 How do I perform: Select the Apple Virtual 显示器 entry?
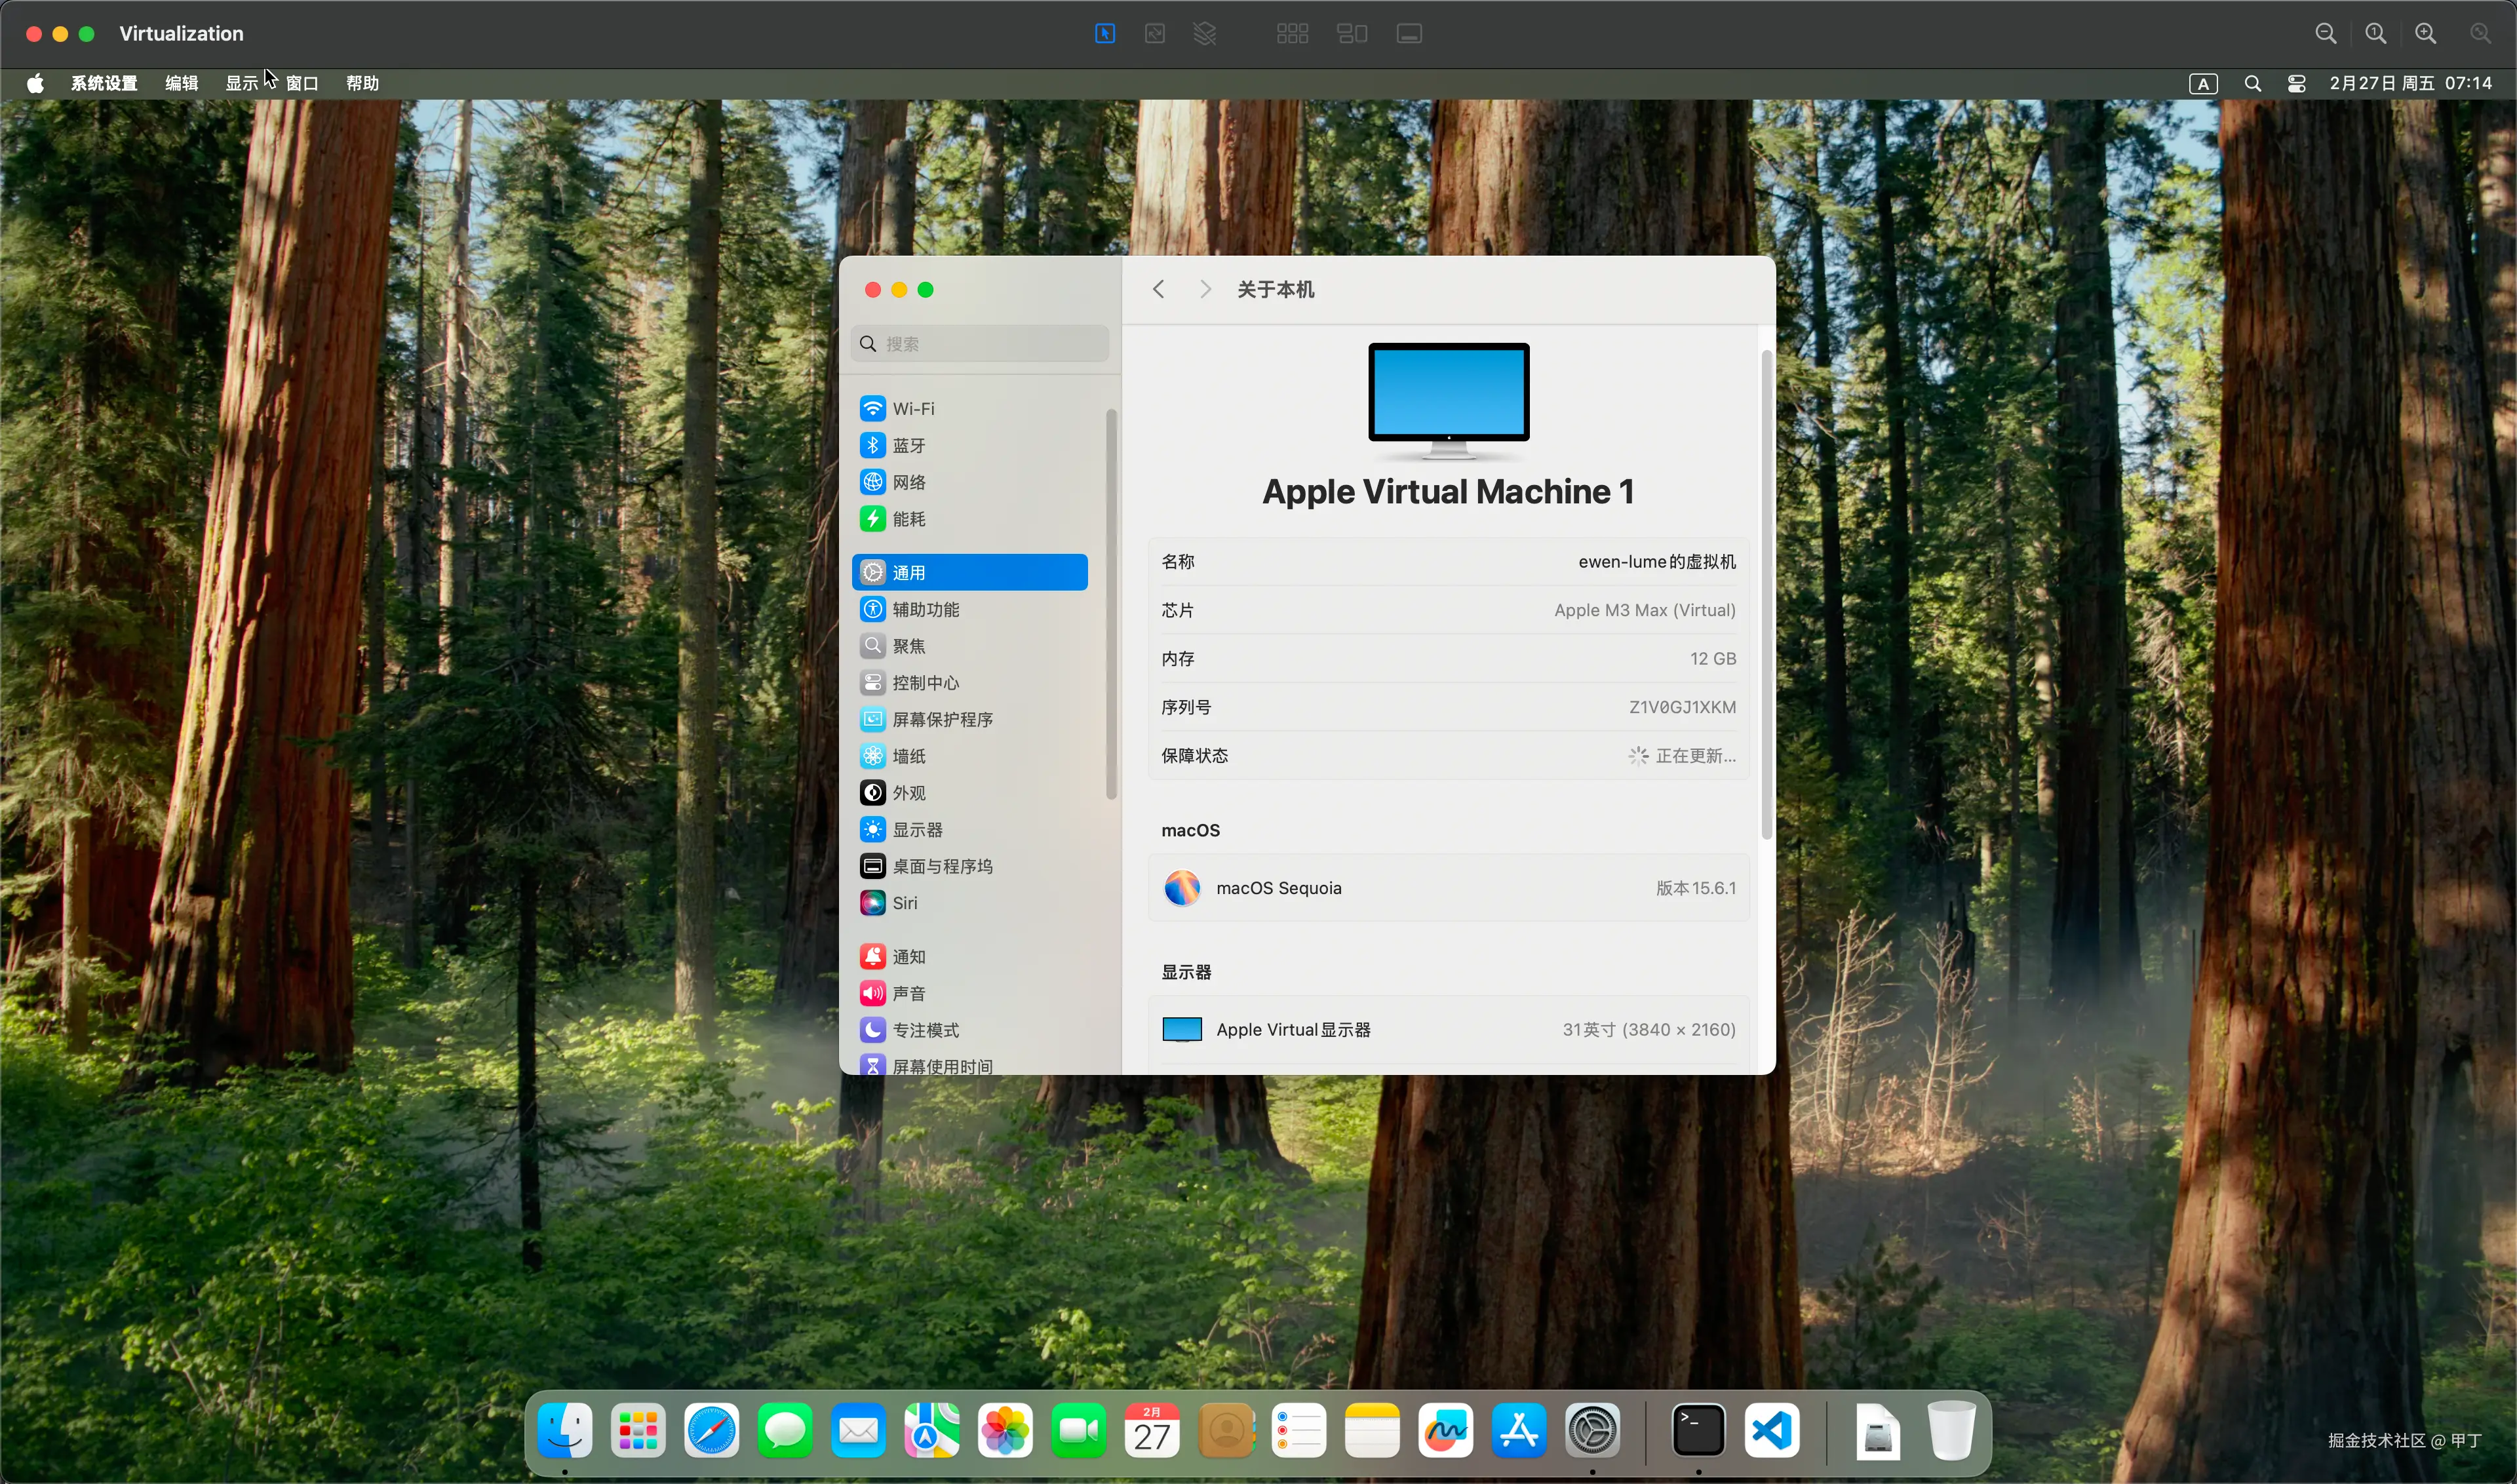pyautogui.click(x=1294, y=1029)
